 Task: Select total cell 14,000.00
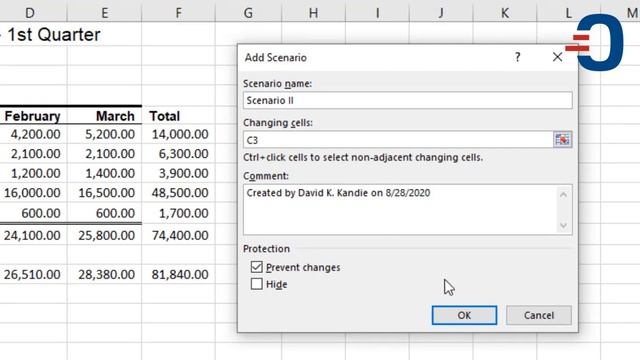click(x=178, y=134)
